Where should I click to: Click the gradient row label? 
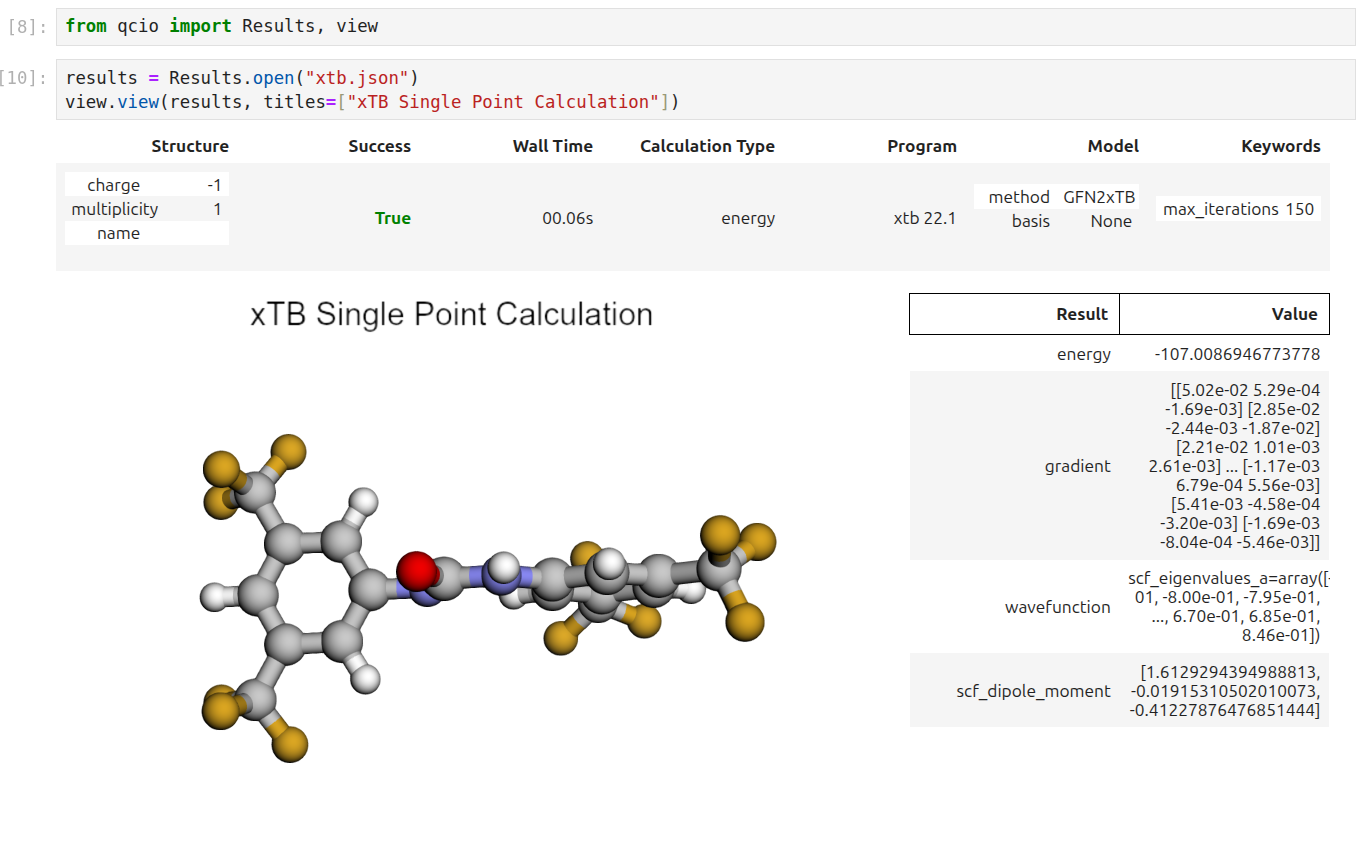(1077, 466)
